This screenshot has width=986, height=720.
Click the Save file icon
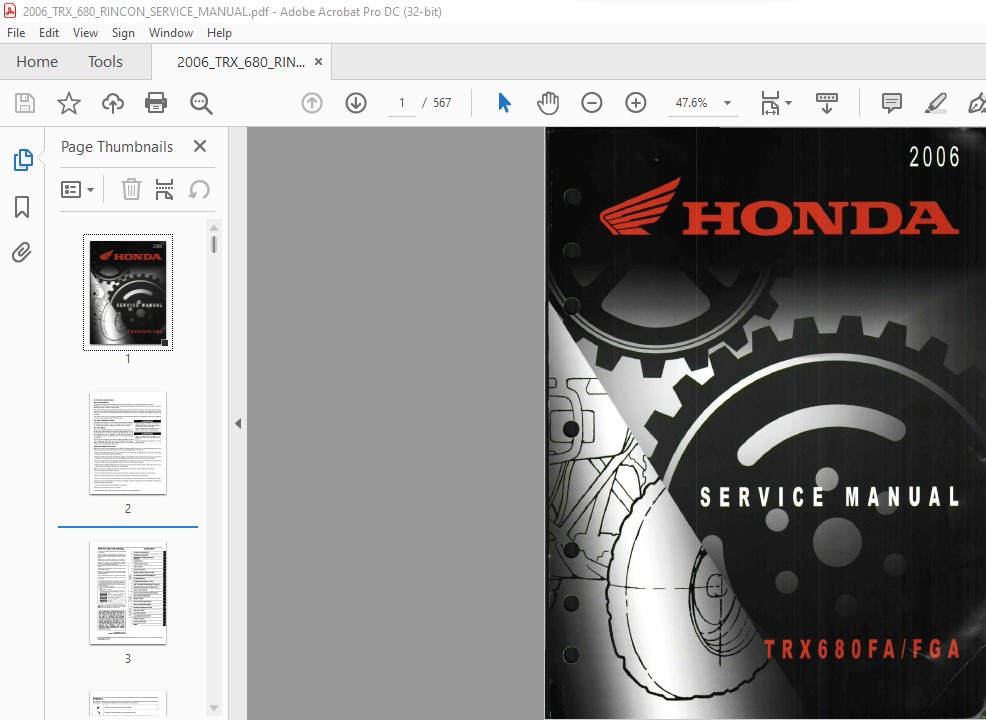pyautogui.click(x=25, y=102)
